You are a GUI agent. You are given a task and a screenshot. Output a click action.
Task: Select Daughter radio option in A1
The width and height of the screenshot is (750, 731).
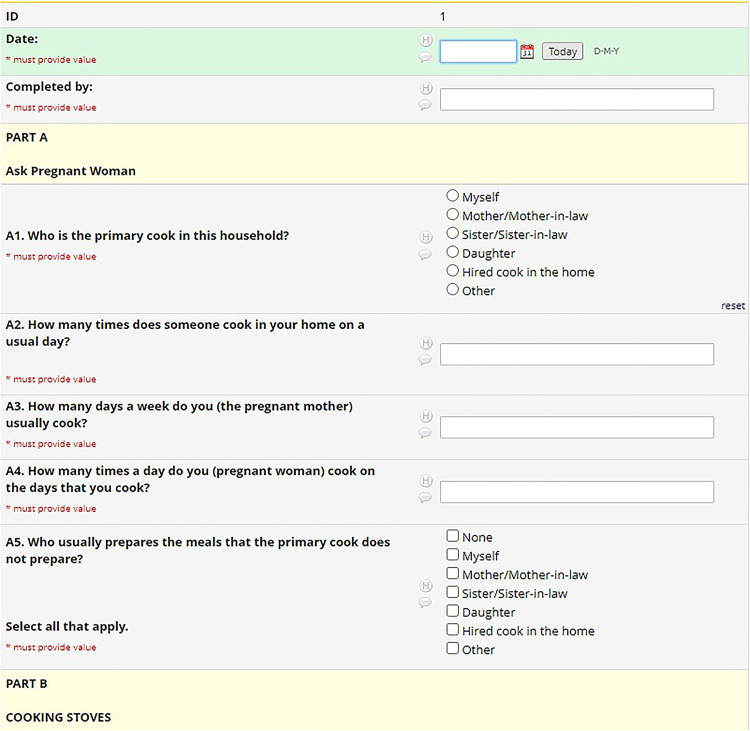[x=452, y=252]
